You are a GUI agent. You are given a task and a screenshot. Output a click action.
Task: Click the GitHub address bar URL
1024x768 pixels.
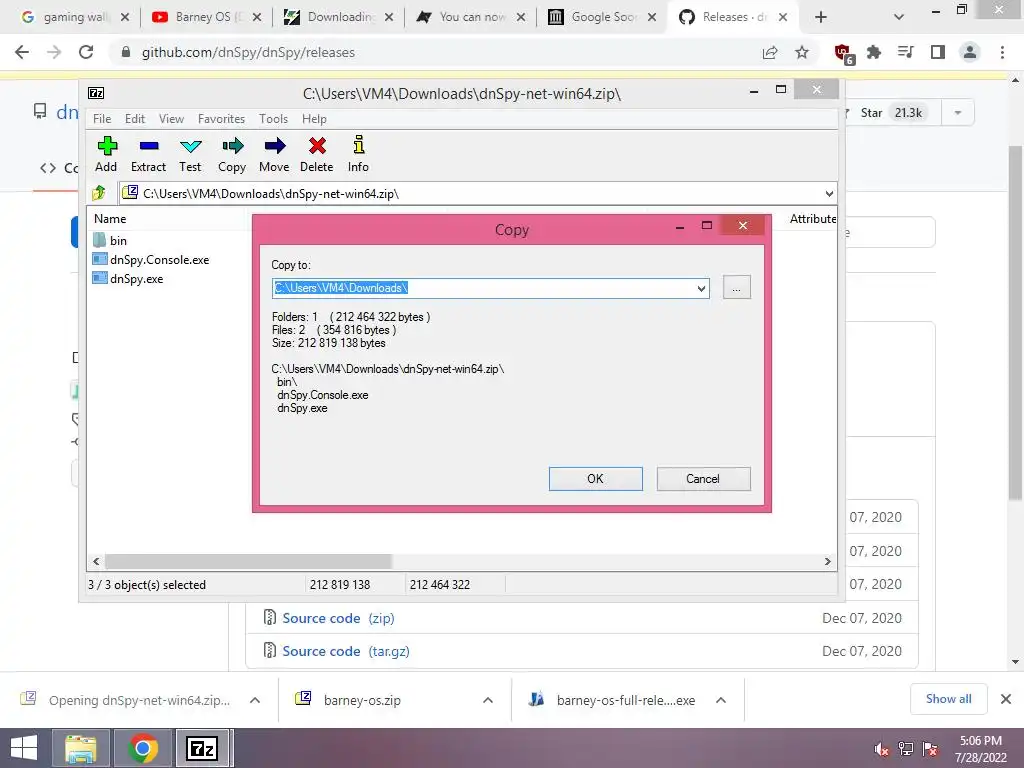pos(248,52)
